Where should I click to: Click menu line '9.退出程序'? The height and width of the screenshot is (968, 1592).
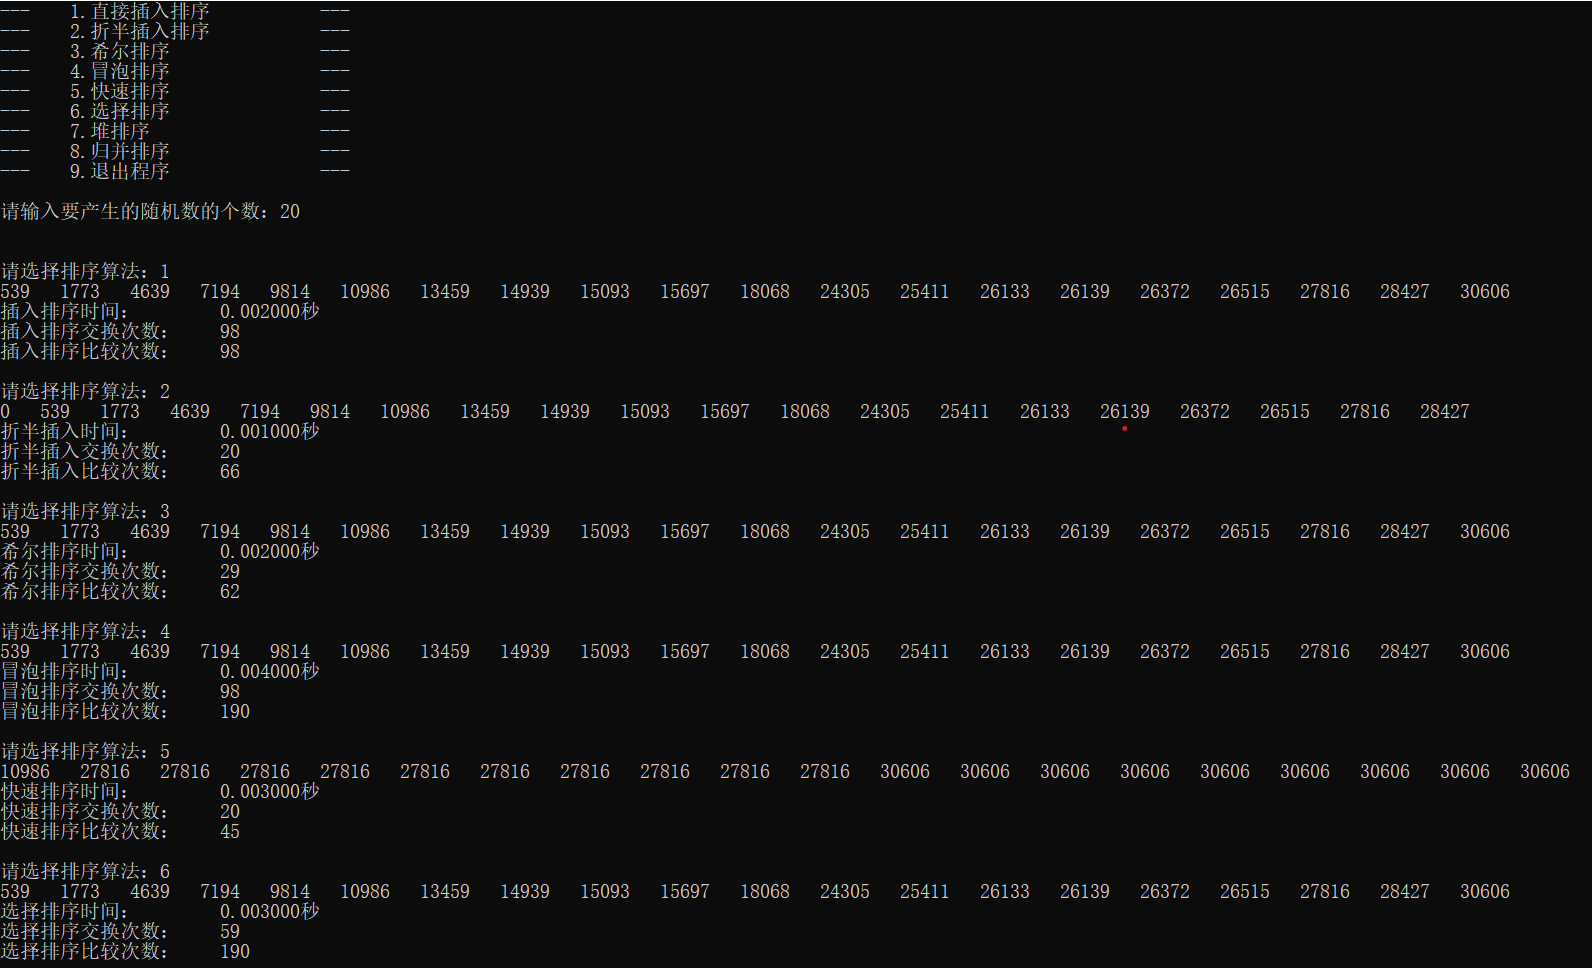tap(120, 171)
